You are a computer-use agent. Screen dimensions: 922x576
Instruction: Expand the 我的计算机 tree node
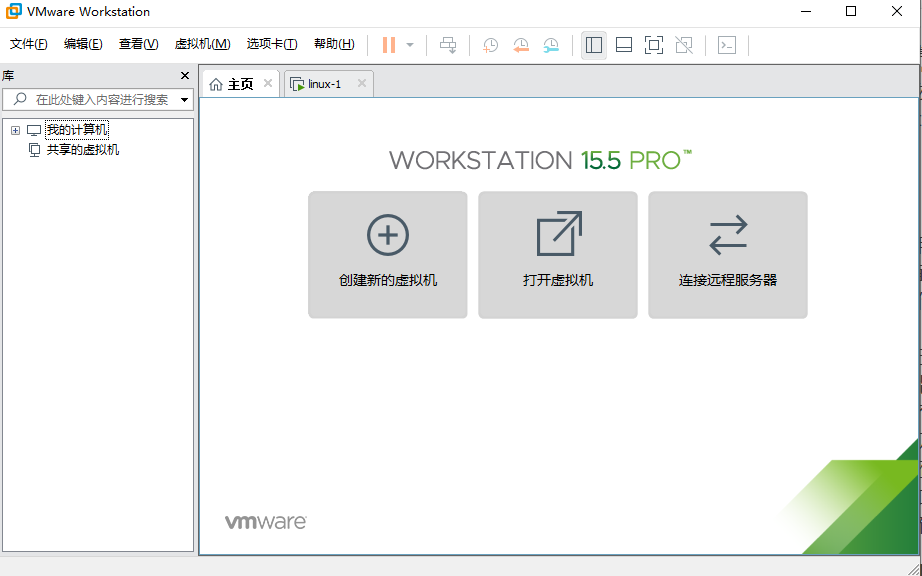(x=15, y=130)
